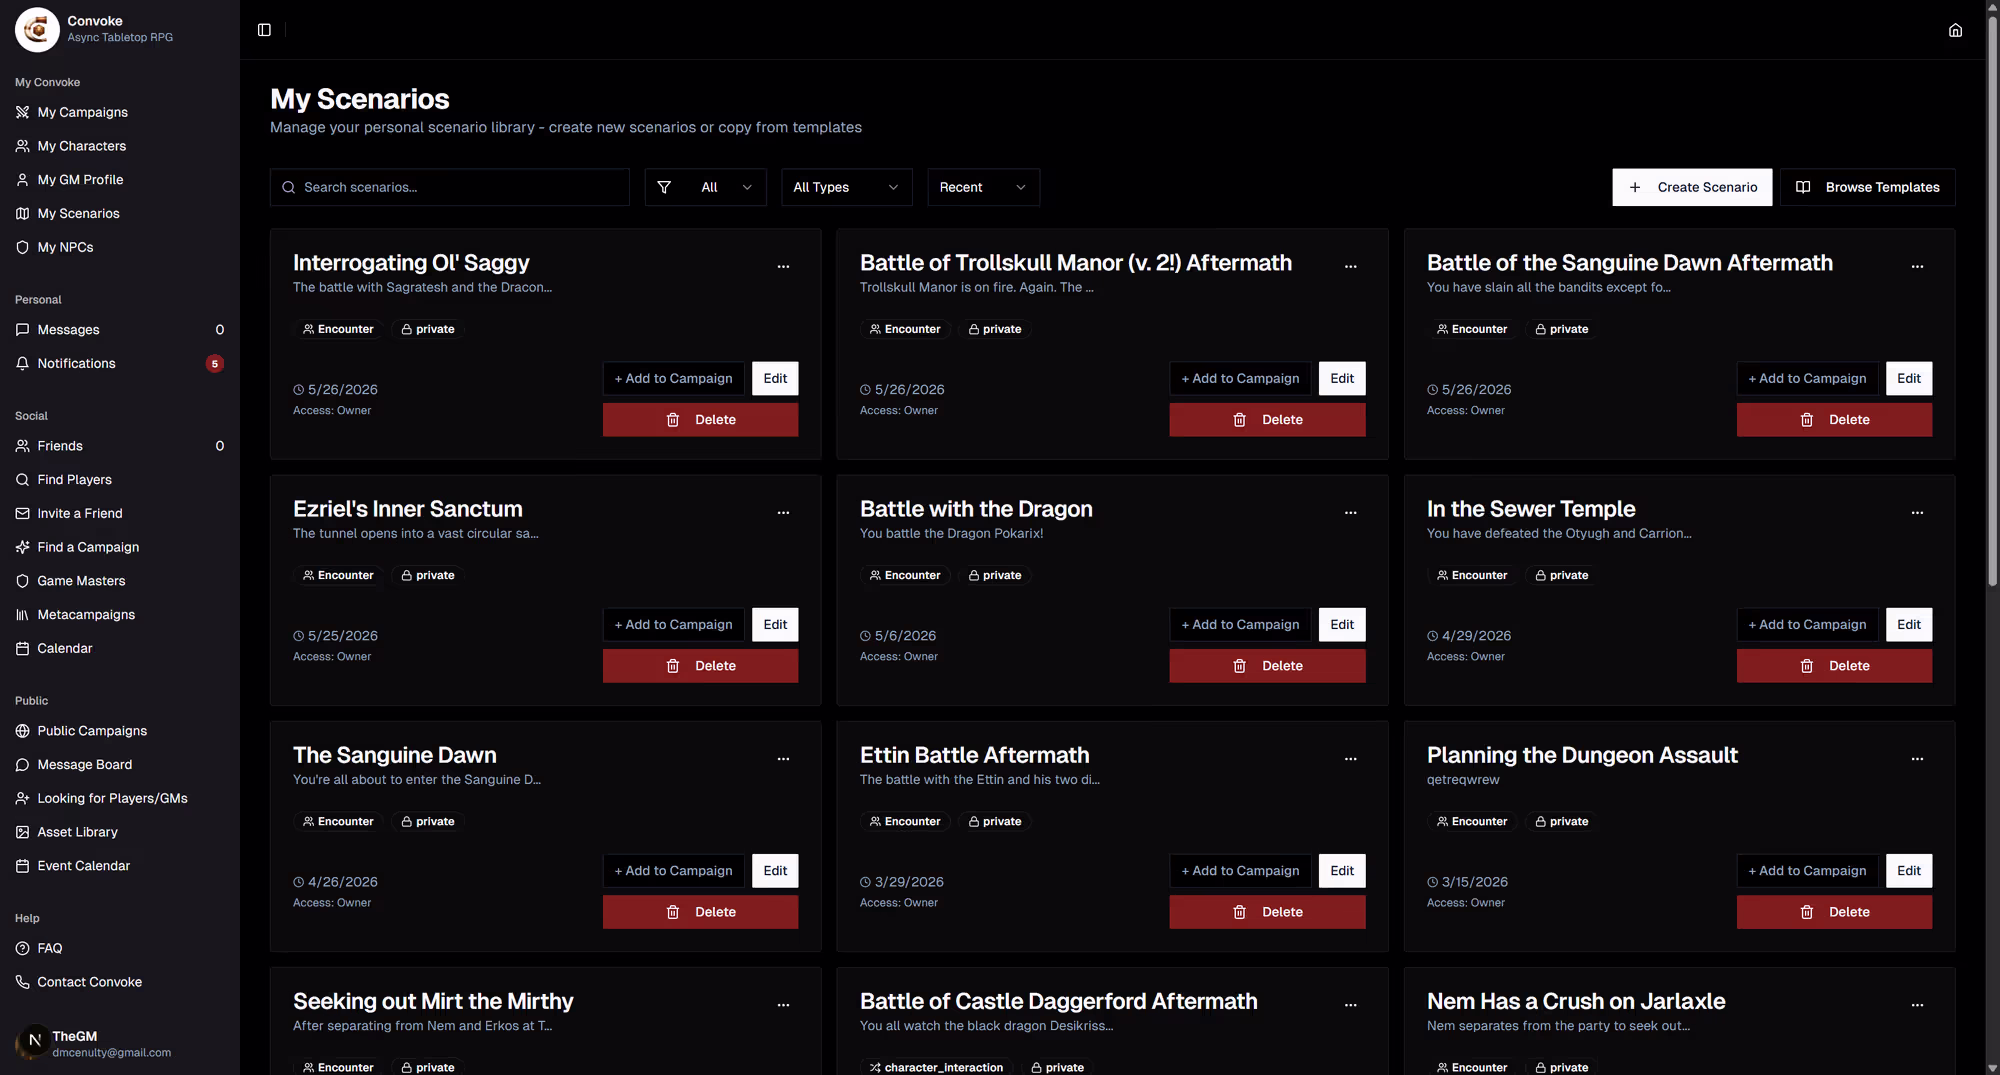Click the Convoke logo avatar

(x=37, y=29)
